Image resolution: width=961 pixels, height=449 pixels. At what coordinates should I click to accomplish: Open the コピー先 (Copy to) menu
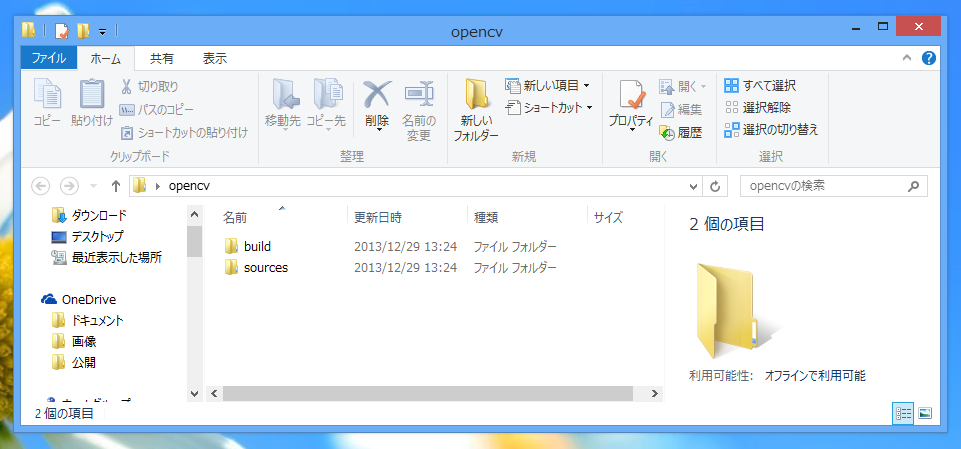point(326,104)
